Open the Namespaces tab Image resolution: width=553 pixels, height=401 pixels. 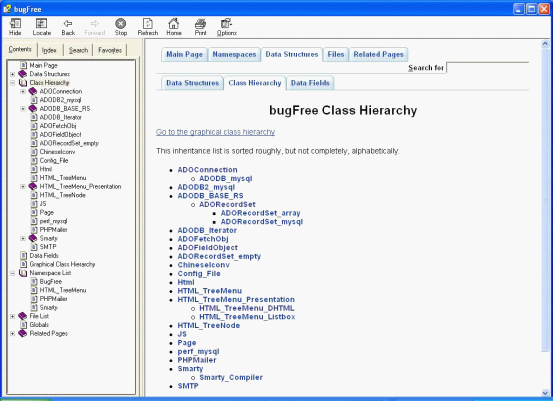pos(234,54)
